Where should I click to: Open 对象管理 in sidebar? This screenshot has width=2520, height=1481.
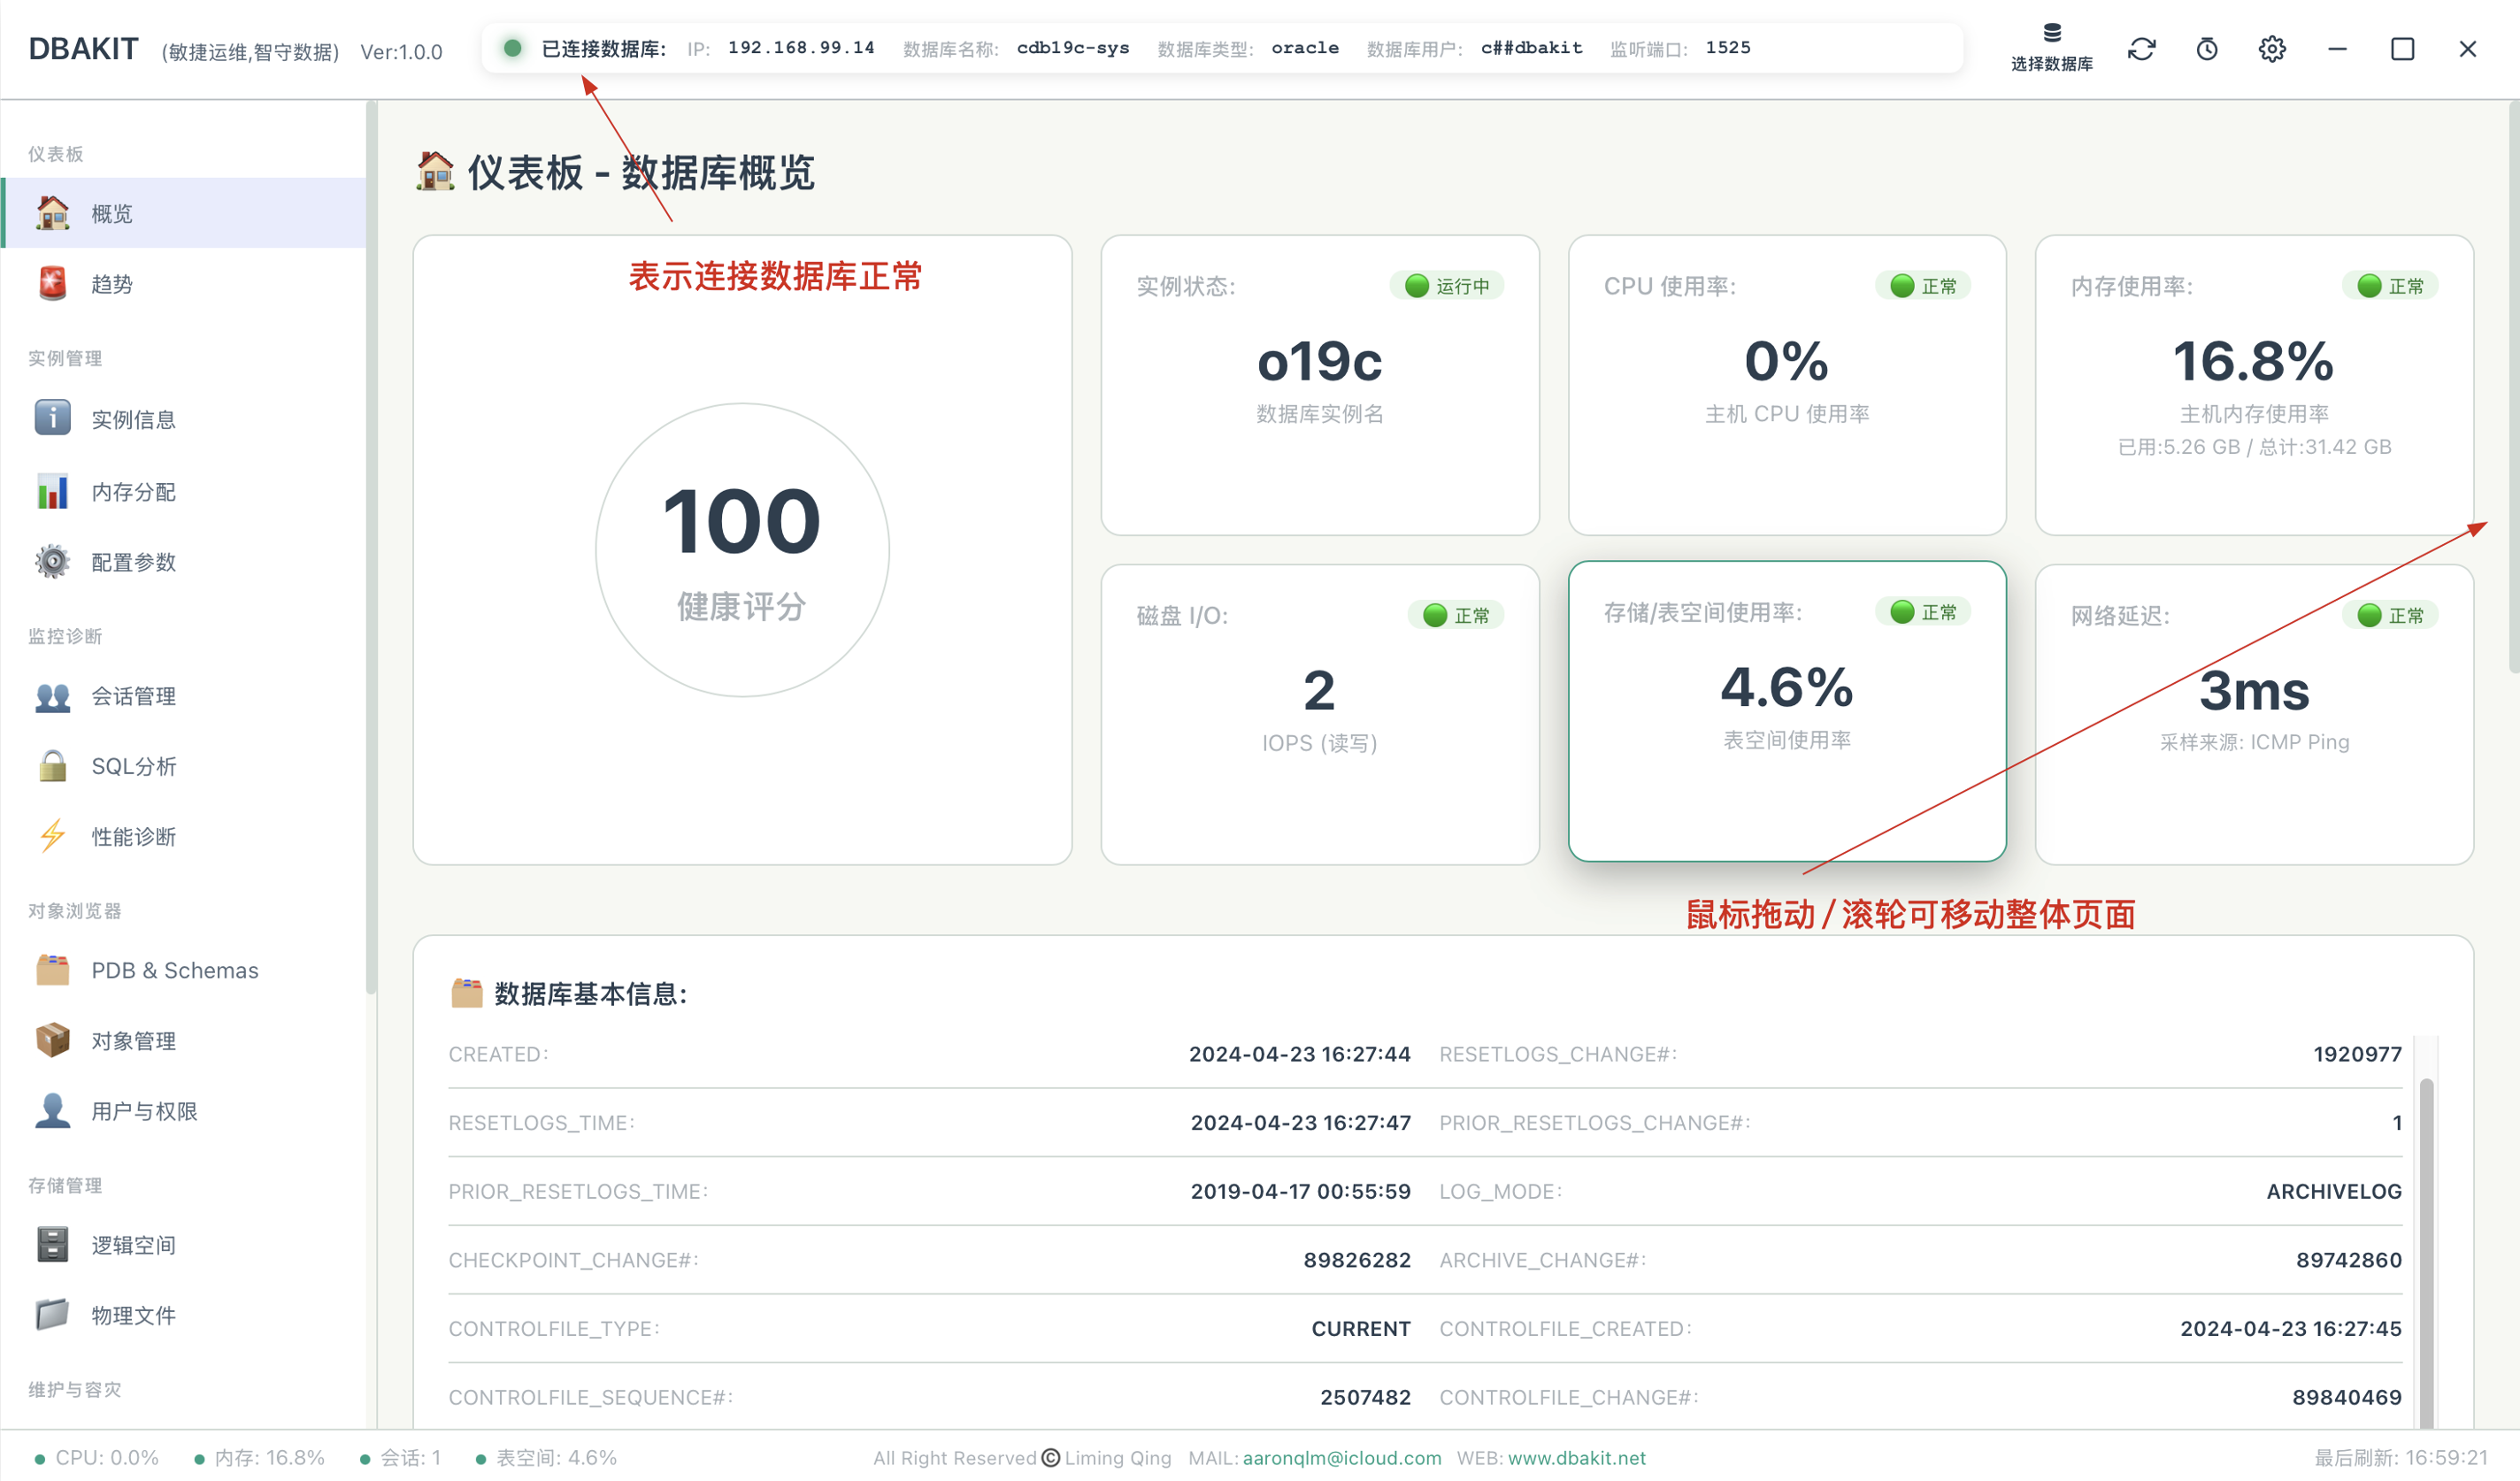(x=185, y=1040)
